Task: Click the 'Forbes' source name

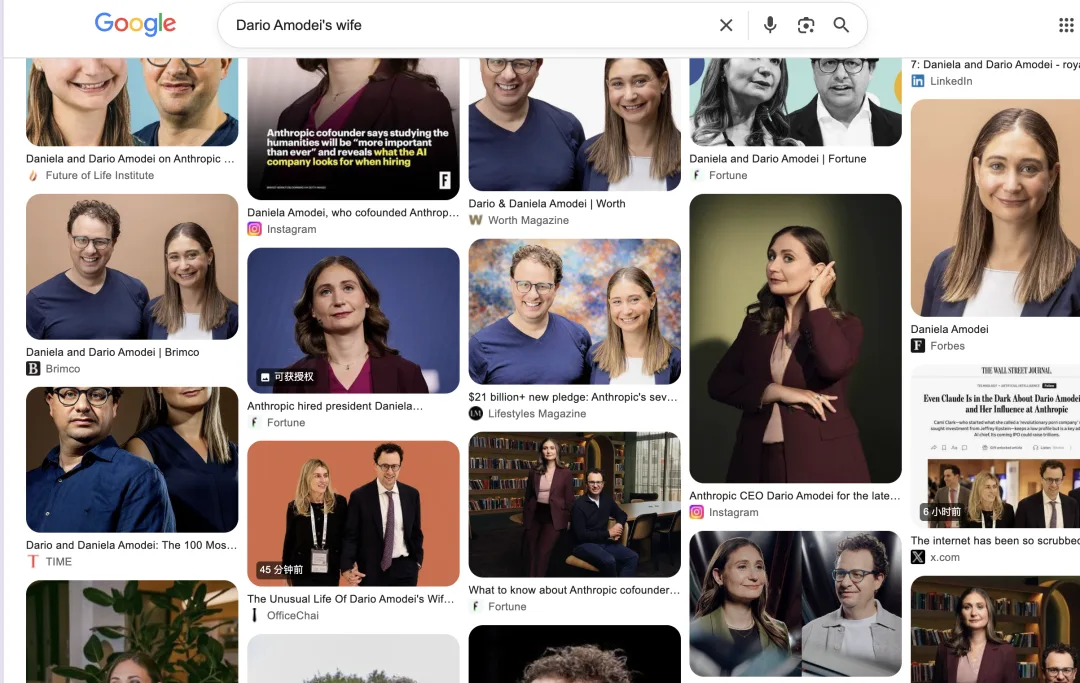Action: 947,346
